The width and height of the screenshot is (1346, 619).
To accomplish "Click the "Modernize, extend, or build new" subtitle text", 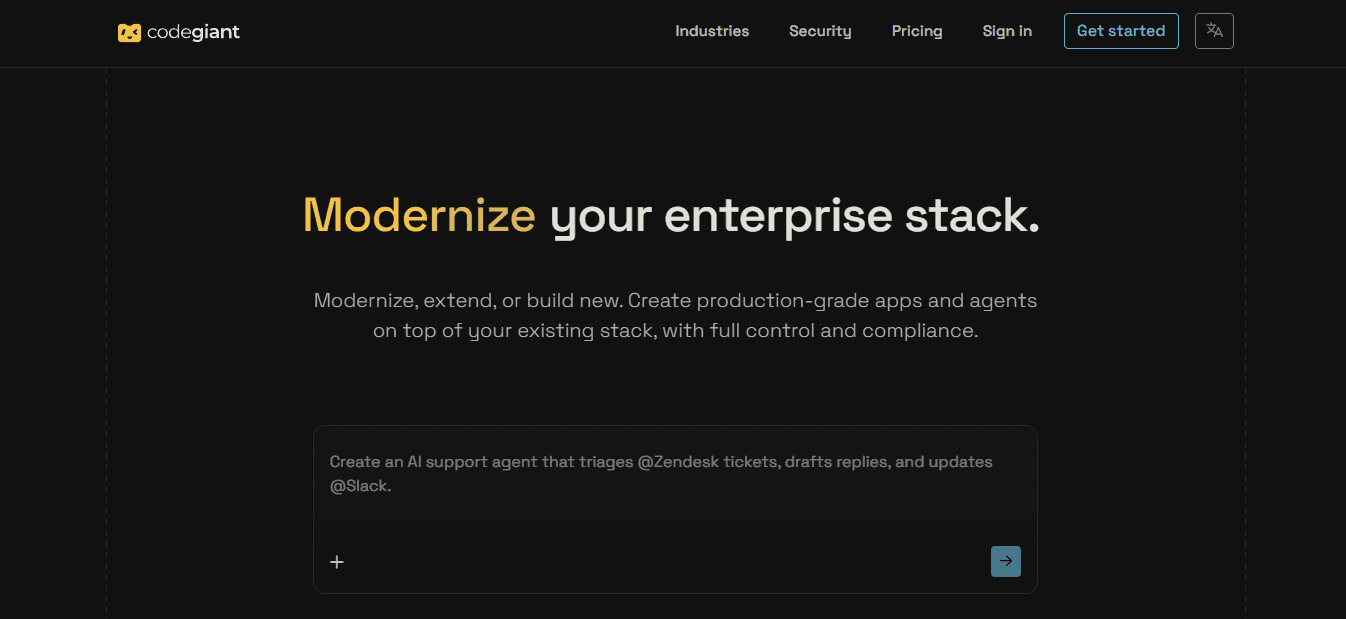I will tap(675, 315).
